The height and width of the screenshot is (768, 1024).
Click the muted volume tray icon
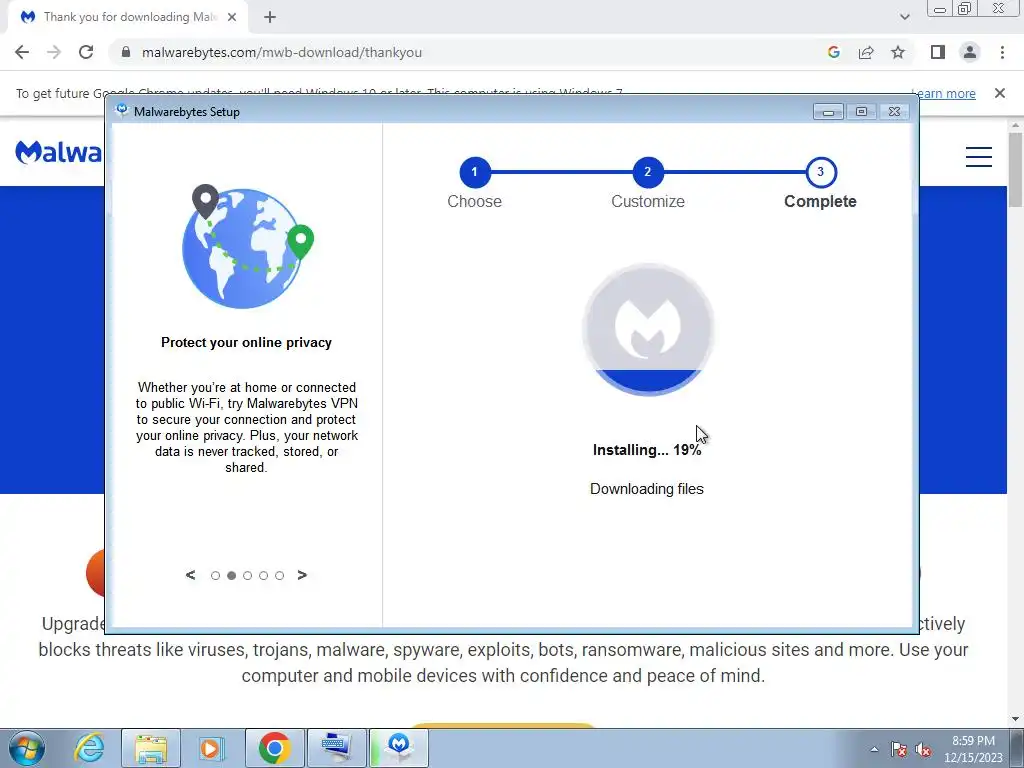923,749
